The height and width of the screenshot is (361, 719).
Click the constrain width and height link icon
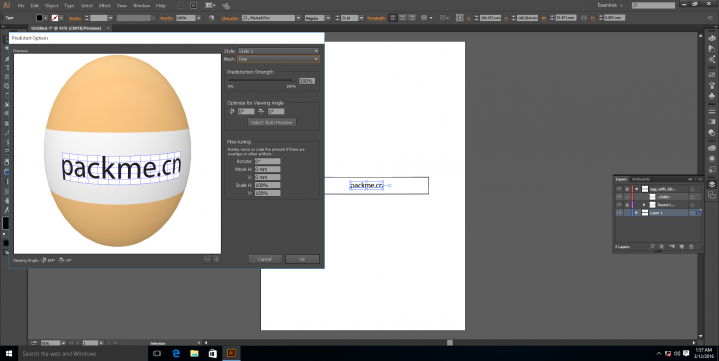584,18
